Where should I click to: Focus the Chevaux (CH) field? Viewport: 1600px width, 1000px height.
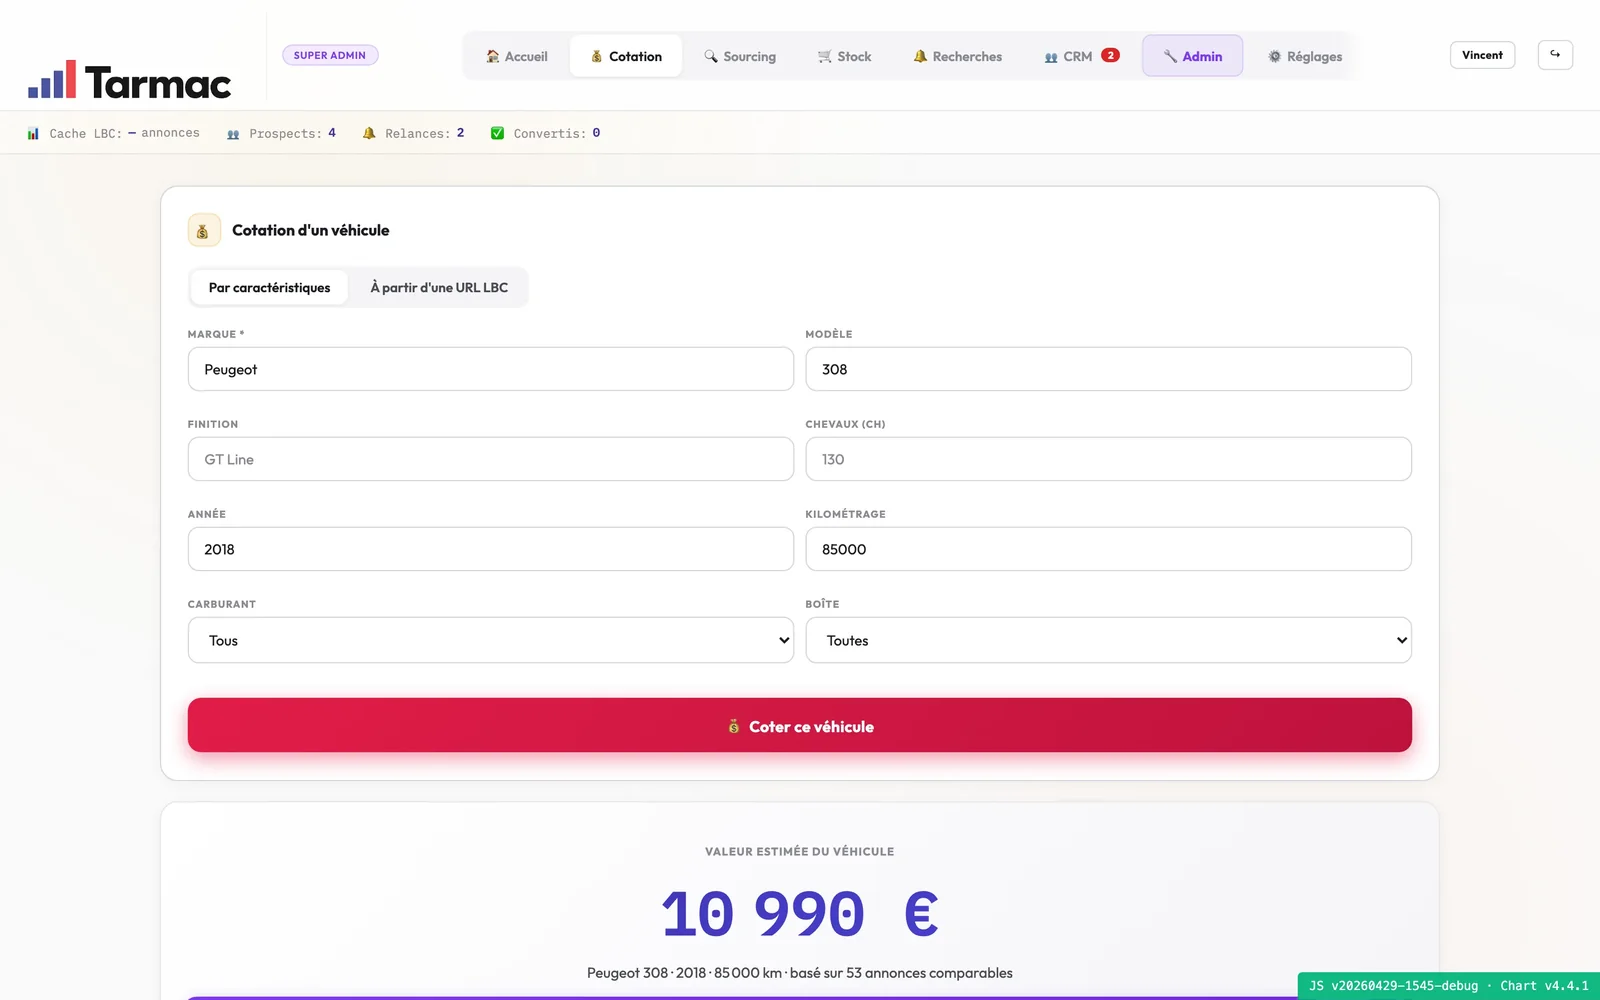coord(1109,459)
